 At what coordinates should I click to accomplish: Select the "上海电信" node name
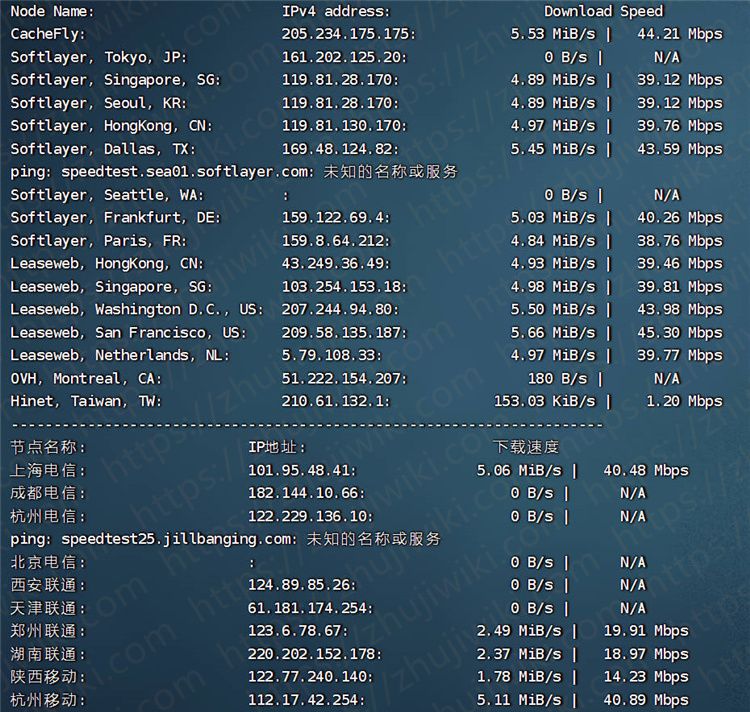[48, 470]
